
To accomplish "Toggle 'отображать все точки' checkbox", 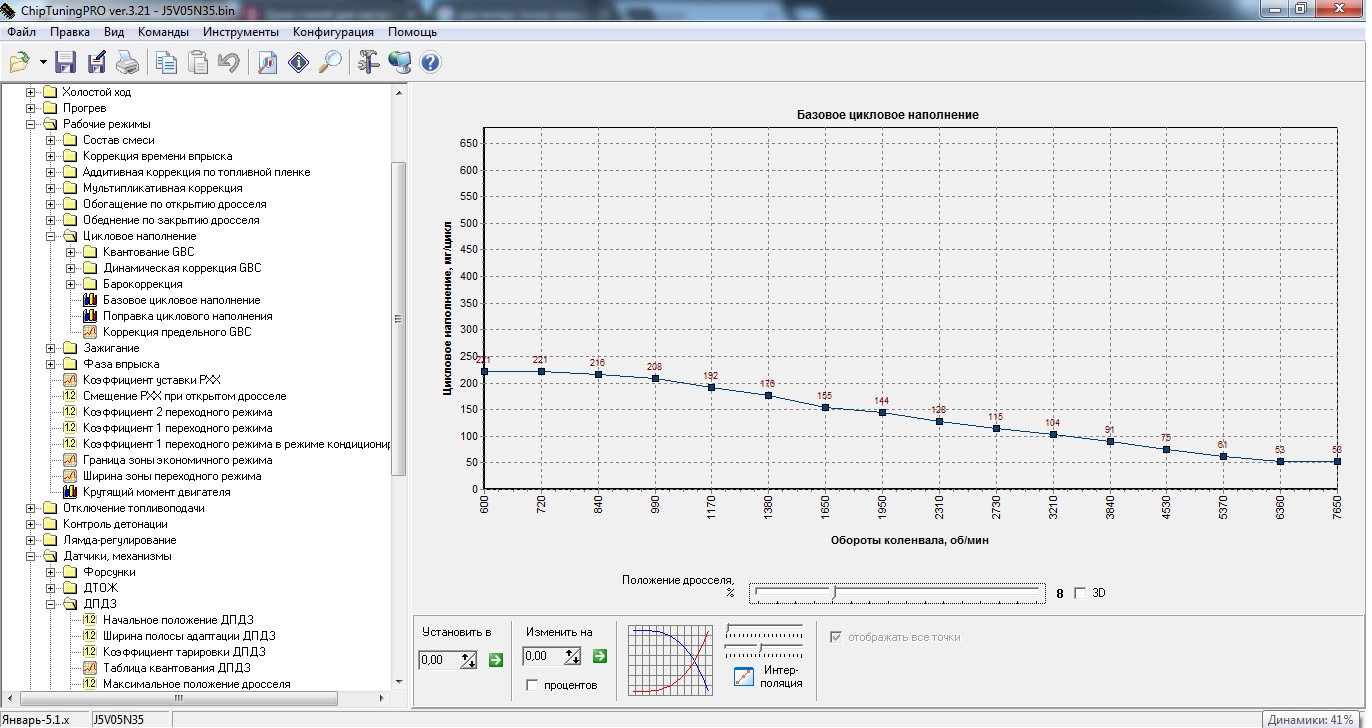I will point(837,637).
